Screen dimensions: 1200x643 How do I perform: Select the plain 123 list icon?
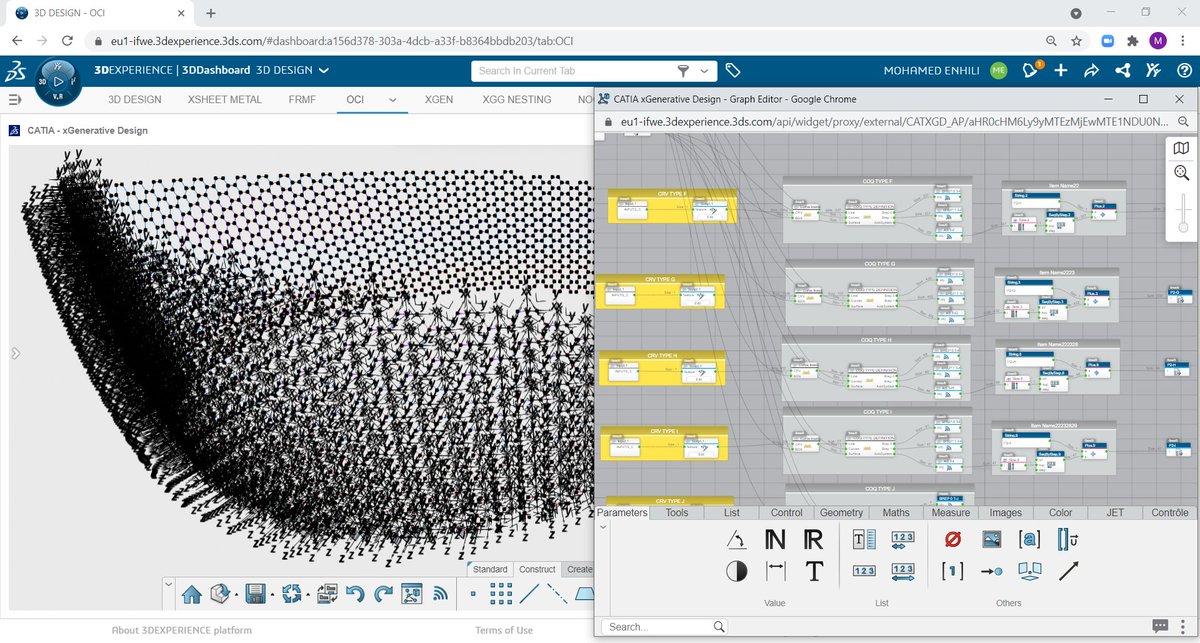(864, 571)
